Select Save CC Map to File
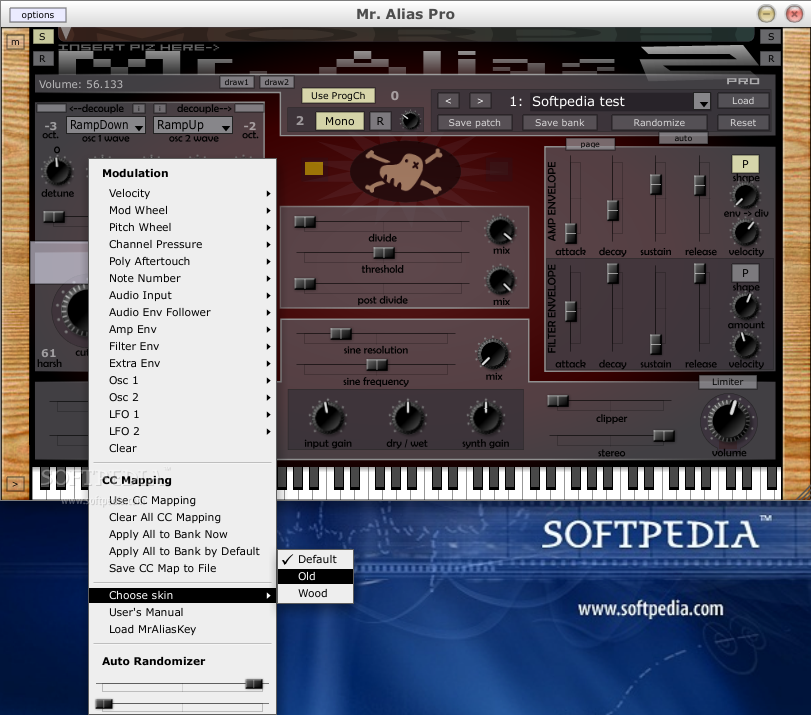This screenshot has height=715, width=811. pyautogui.click(x=183, y=568)
